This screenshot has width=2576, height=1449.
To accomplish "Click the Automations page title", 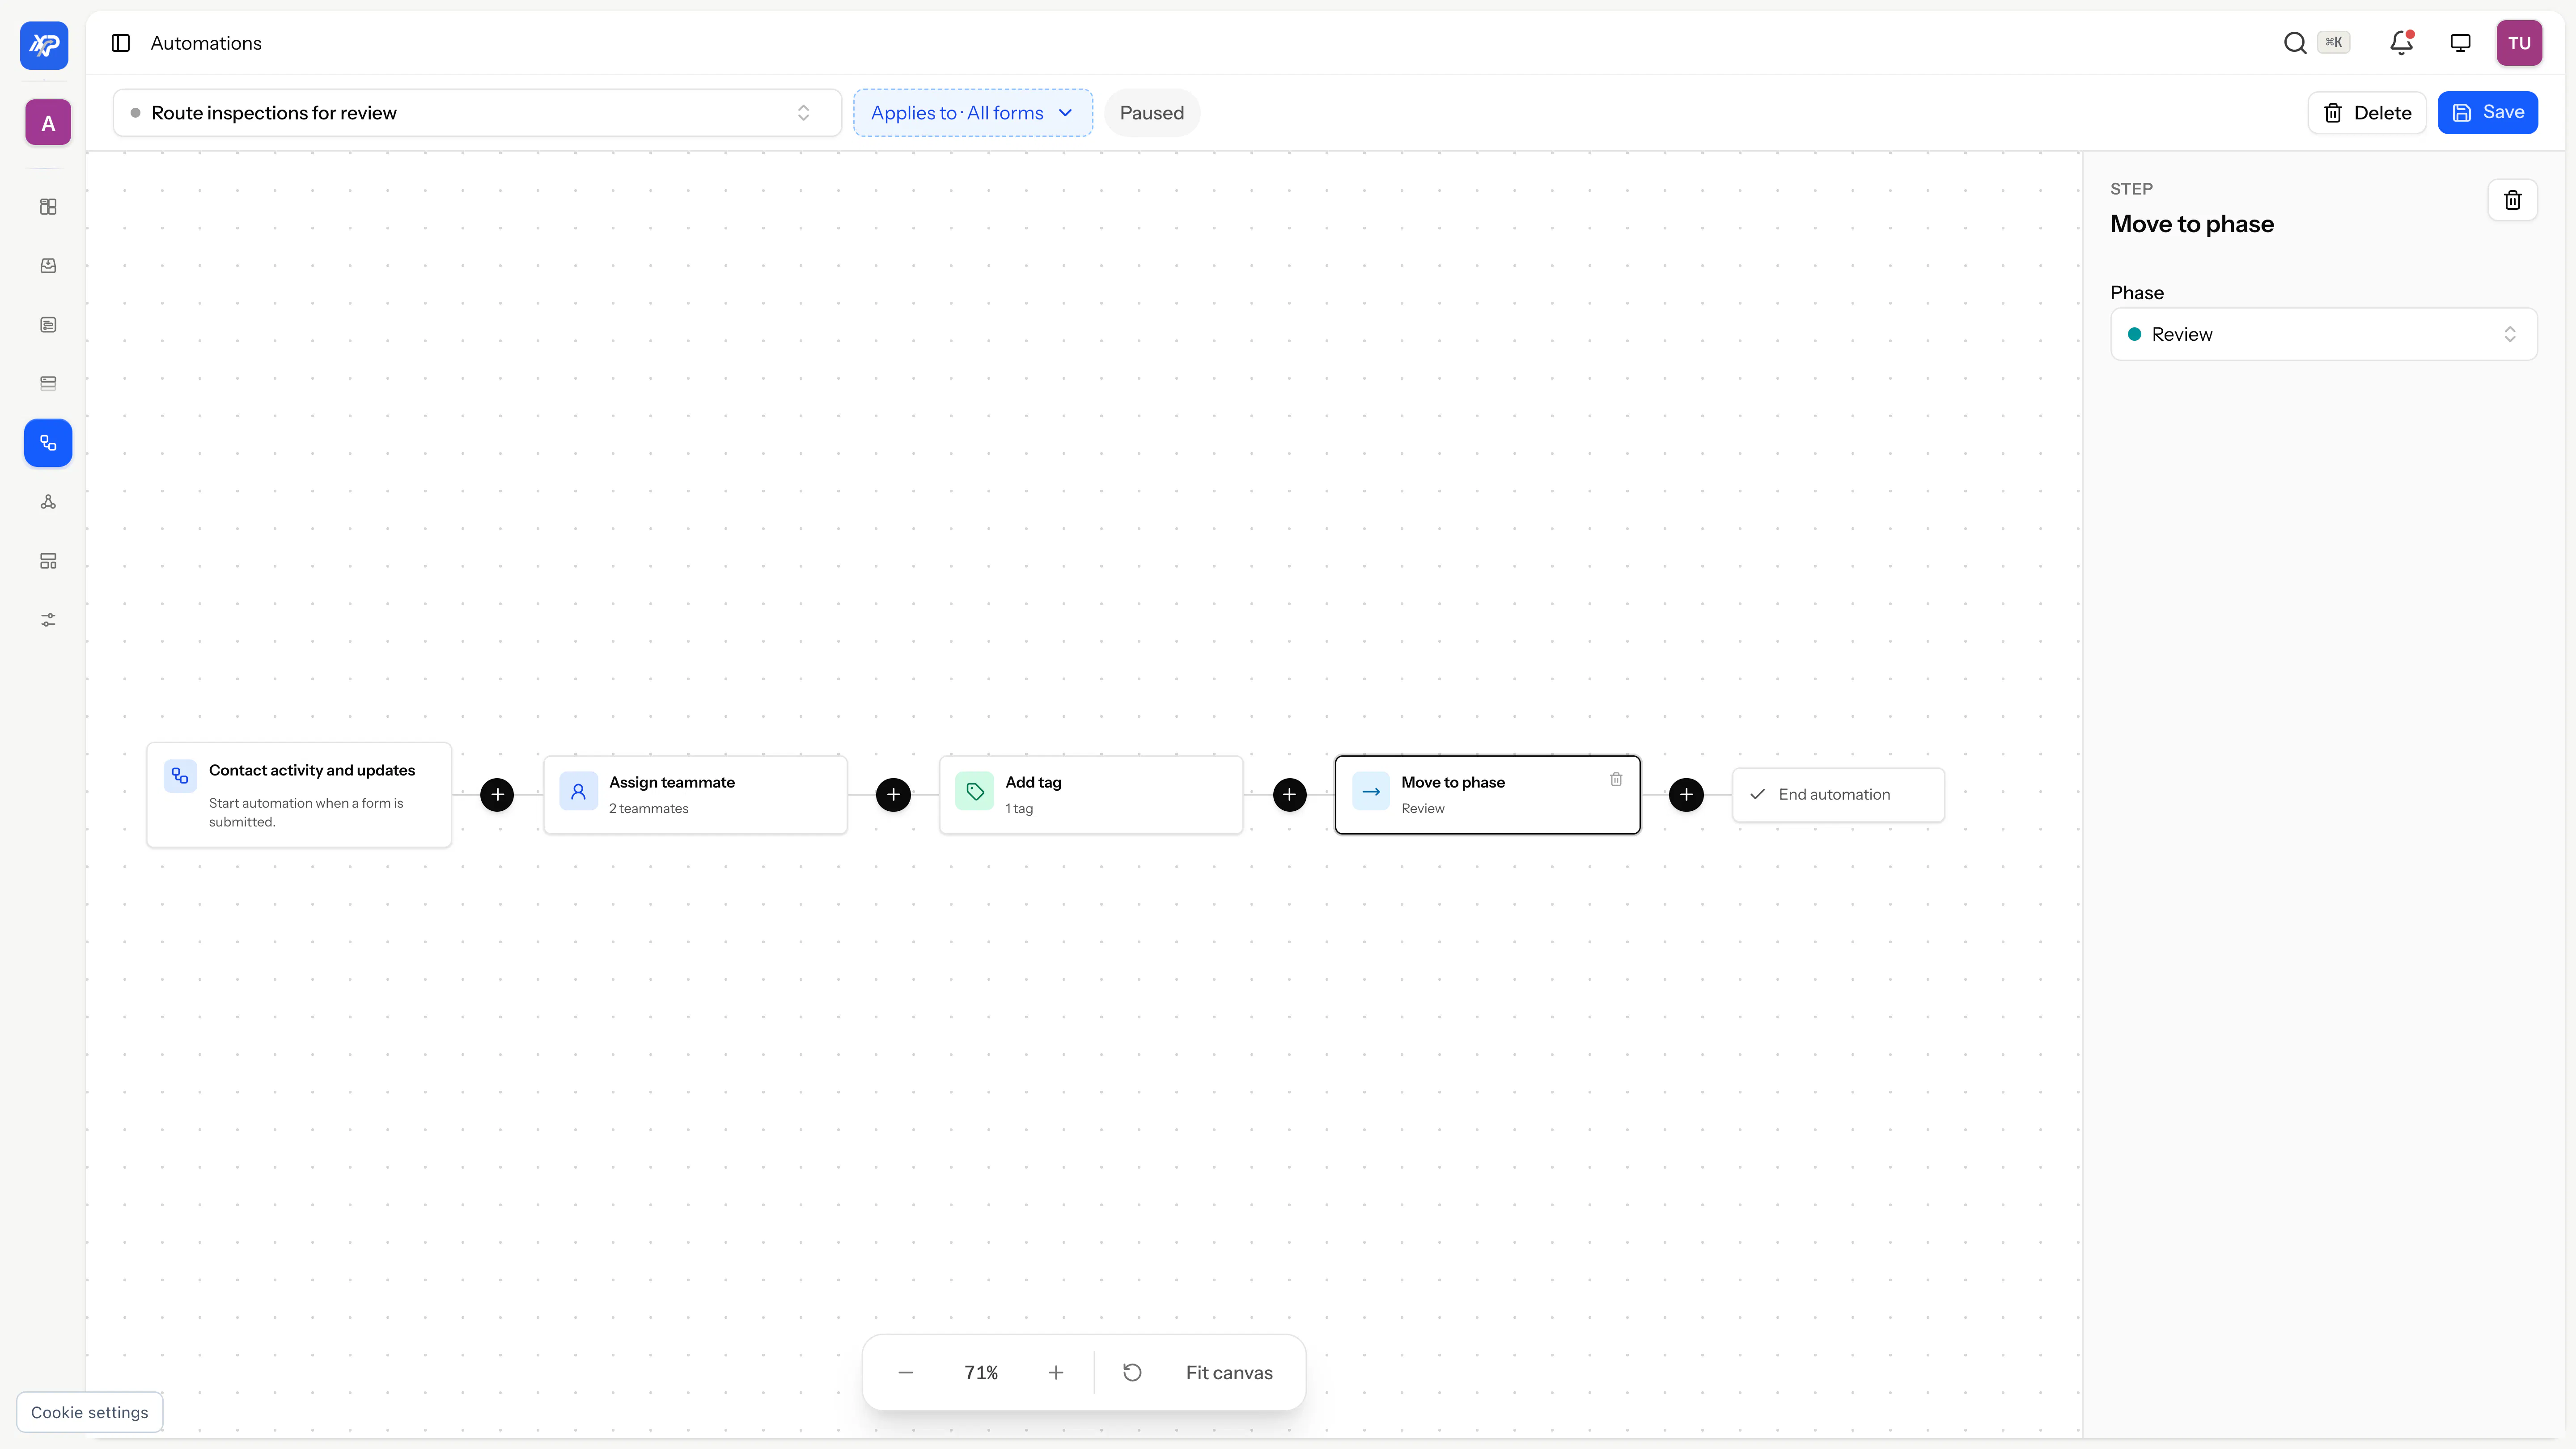I will point(206,43).
